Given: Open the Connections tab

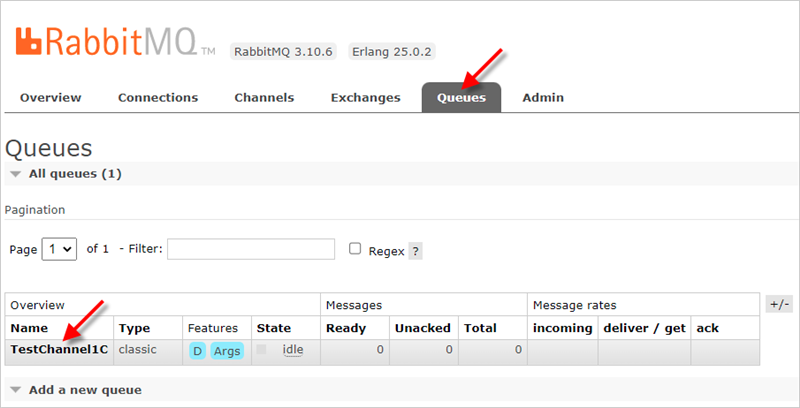Looking at the screenshot, I should coord(158,98).
